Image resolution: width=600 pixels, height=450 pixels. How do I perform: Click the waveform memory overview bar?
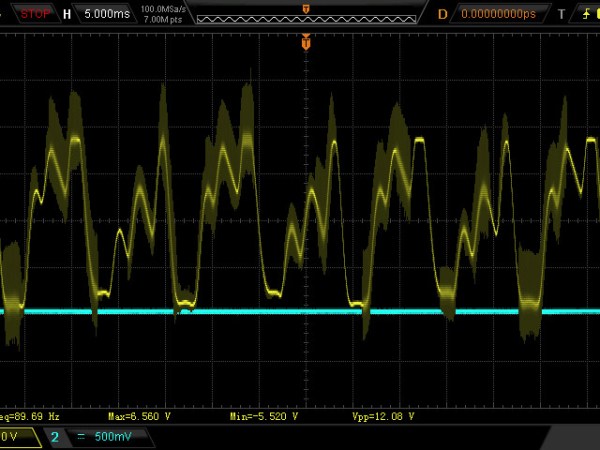306,19
